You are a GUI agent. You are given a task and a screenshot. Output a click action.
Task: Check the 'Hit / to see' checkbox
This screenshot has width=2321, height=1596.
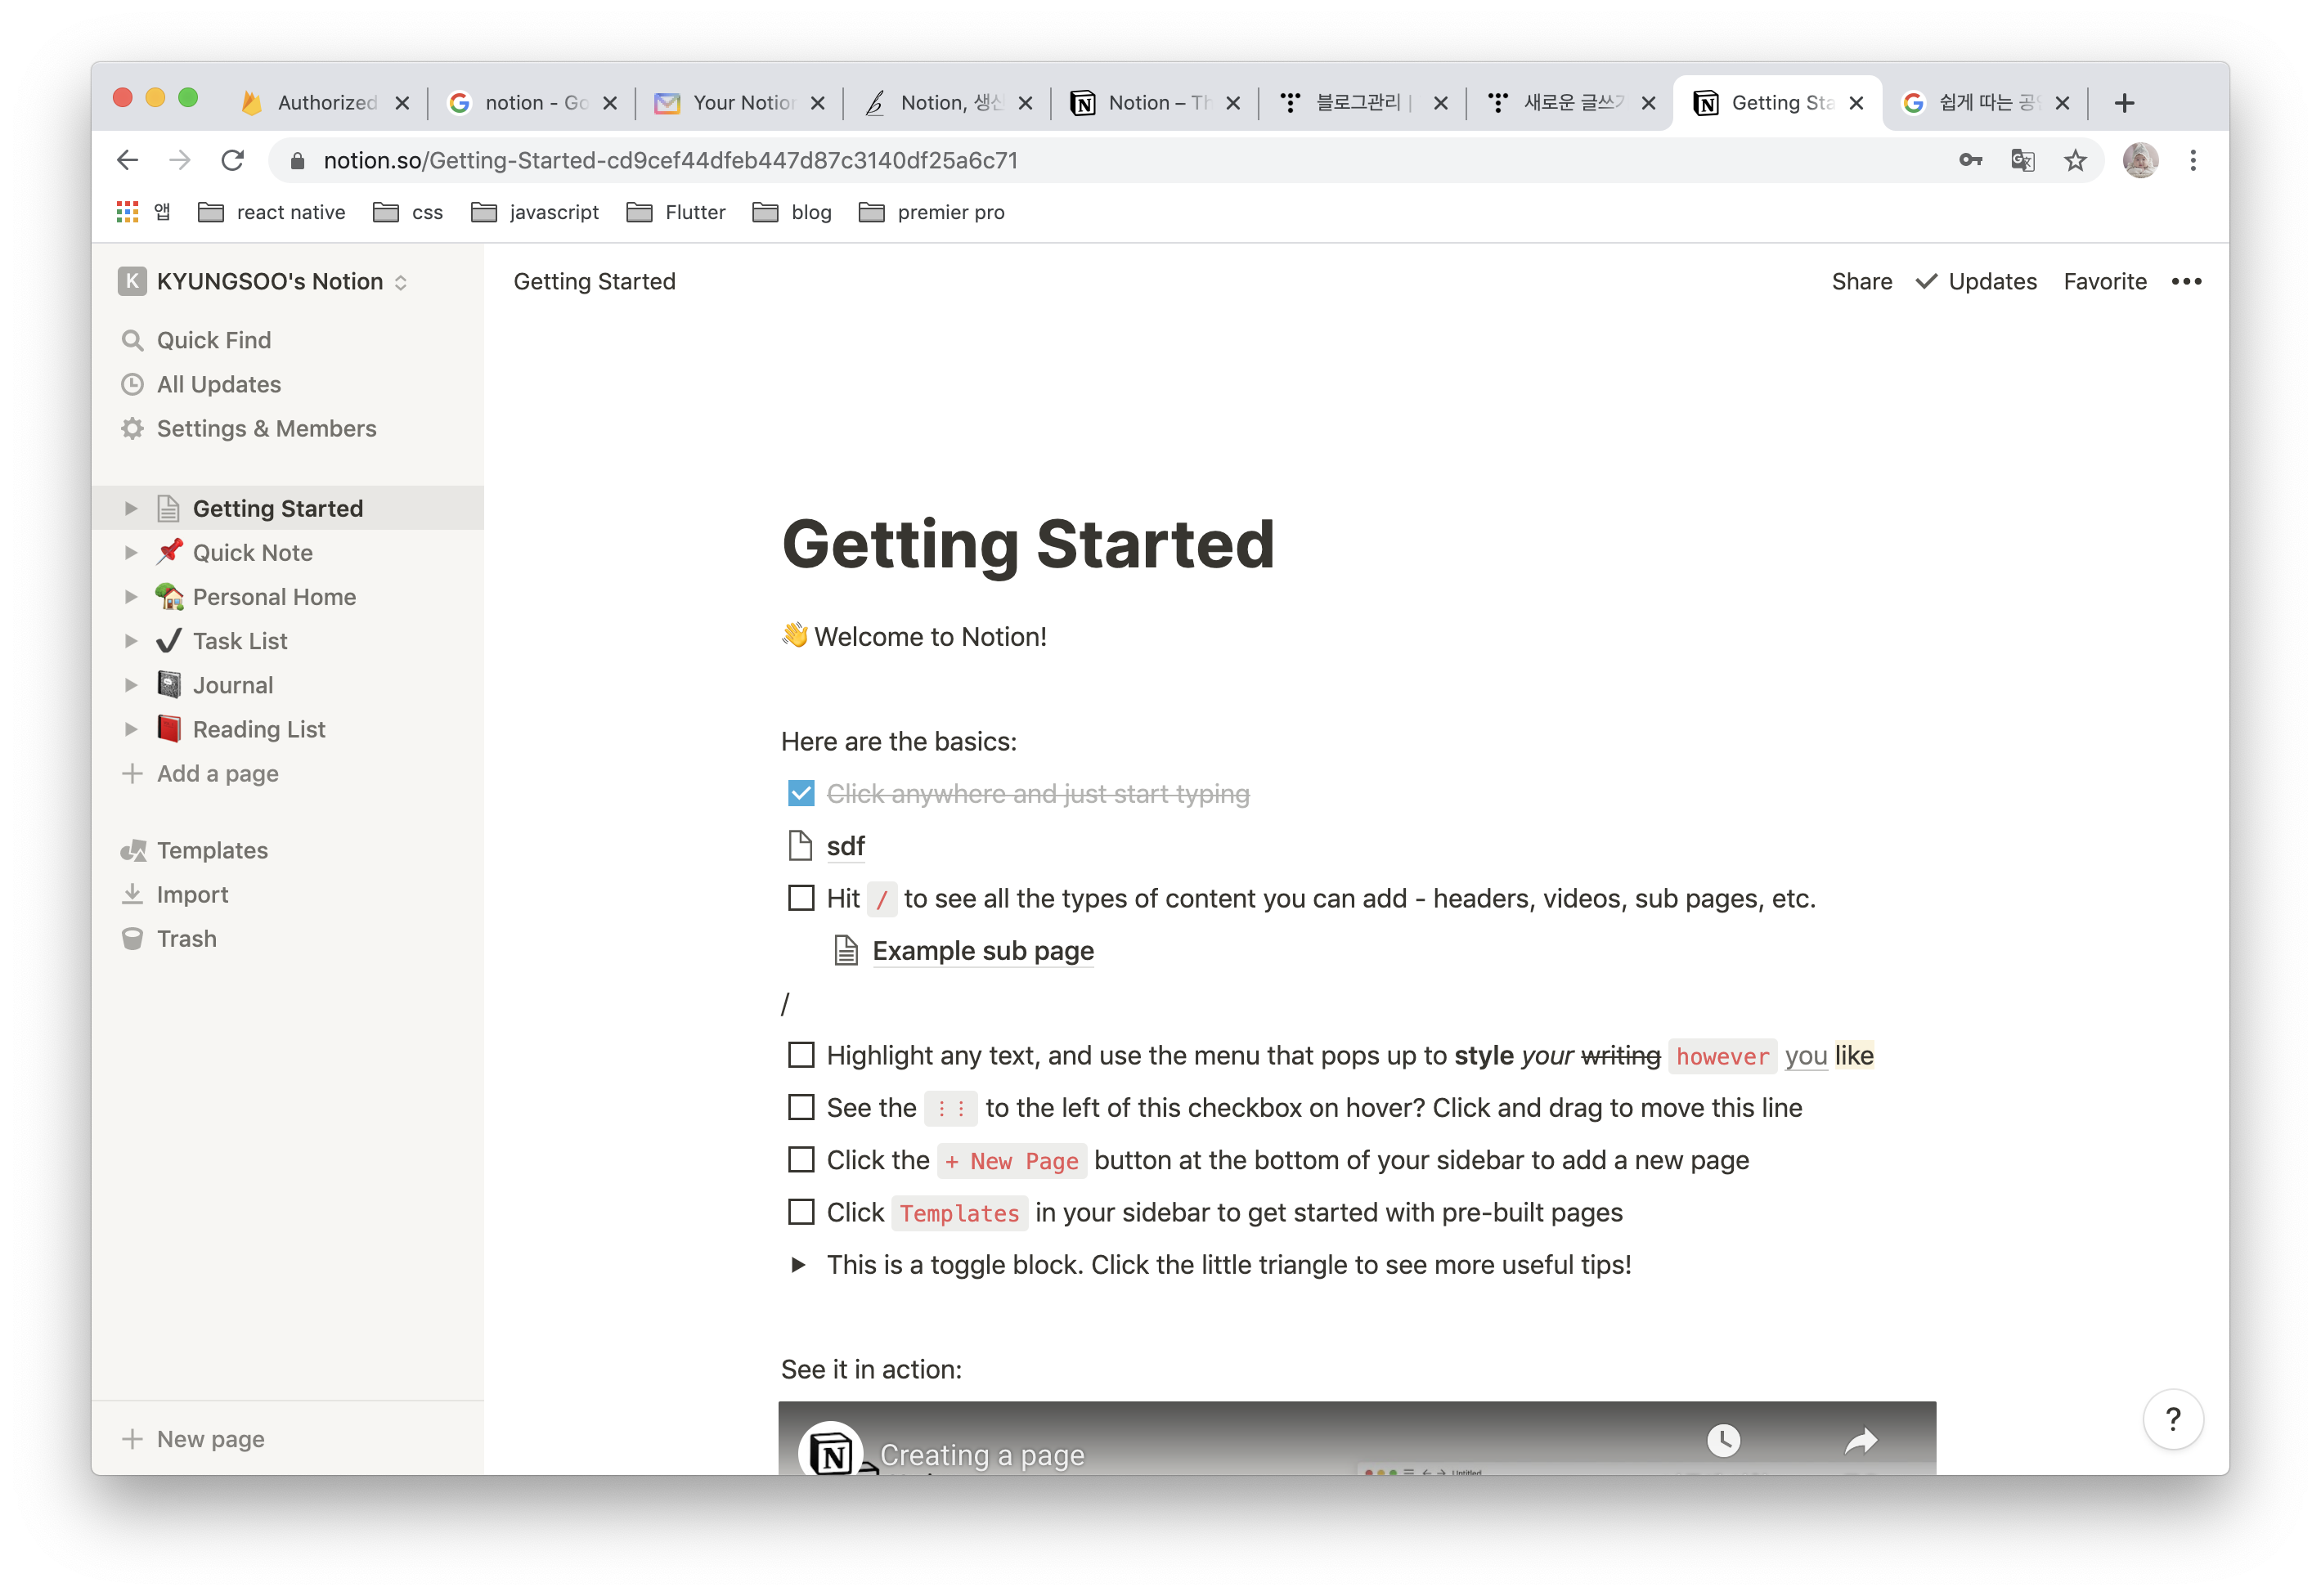click(801, 898)
